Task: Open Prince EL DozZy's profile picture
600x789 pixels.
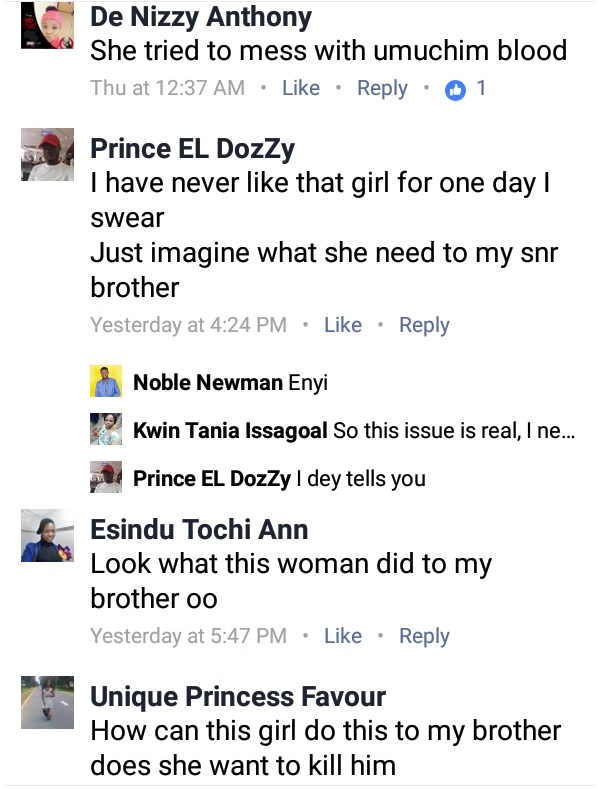Action: coord(45,157)
